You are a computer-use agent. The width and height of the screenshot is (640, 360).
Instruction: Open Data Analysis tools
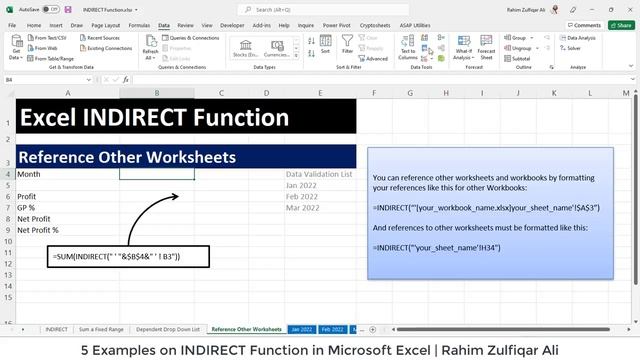pos(578,38)
